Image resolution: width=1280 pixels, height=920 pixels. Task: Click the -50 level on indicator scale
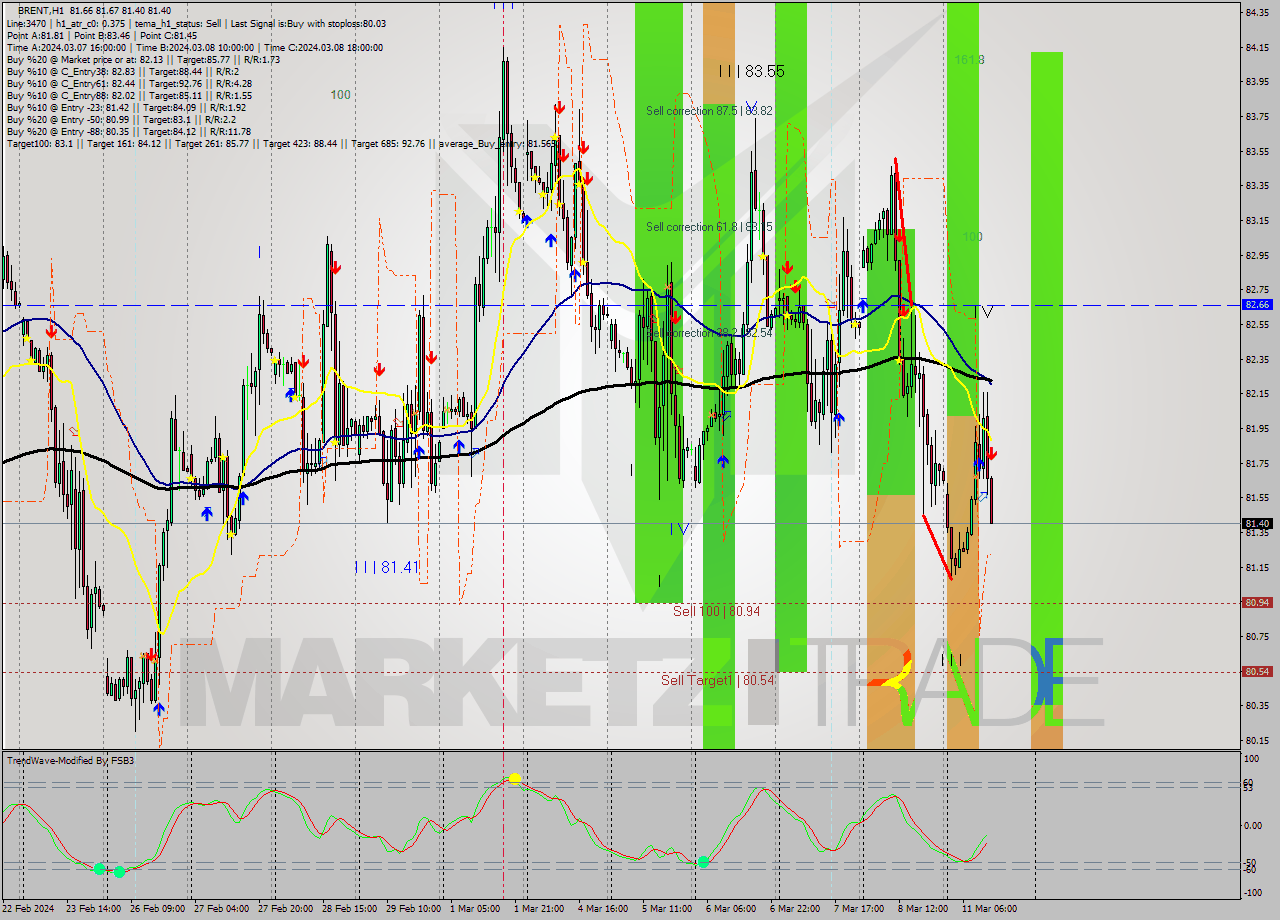point(1251,862)
